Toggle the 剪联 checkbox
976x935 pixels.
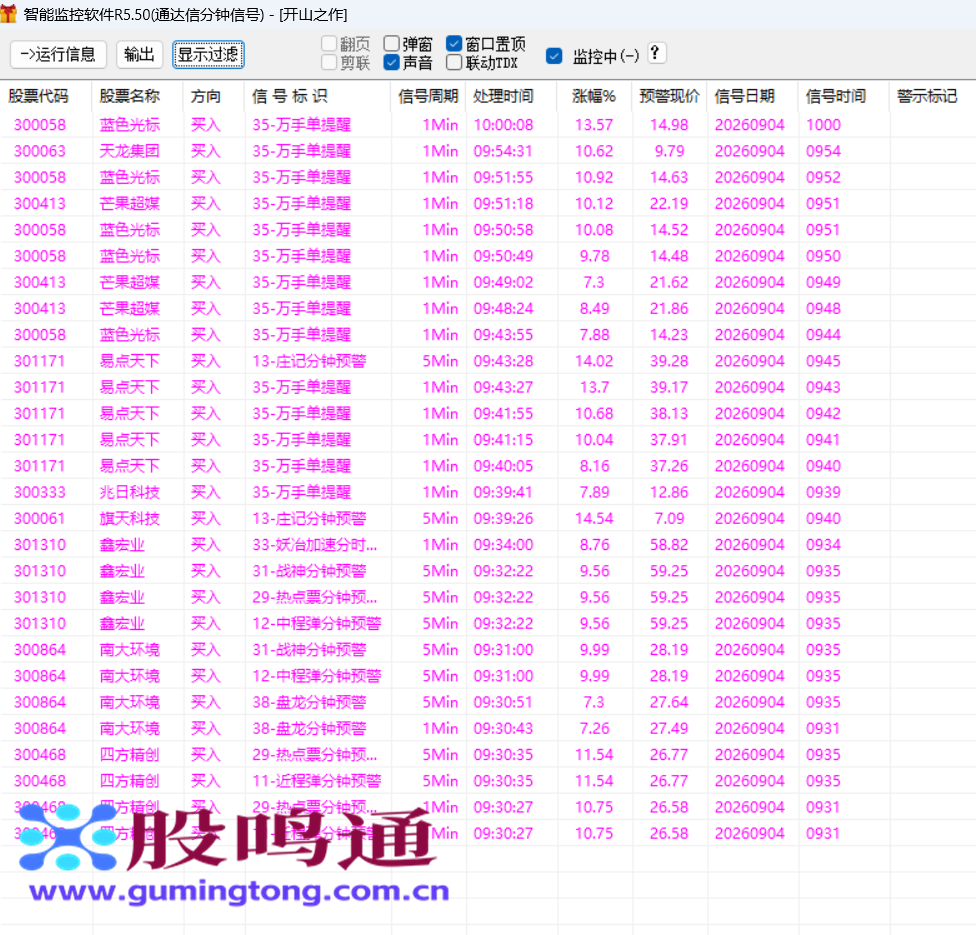329,62
